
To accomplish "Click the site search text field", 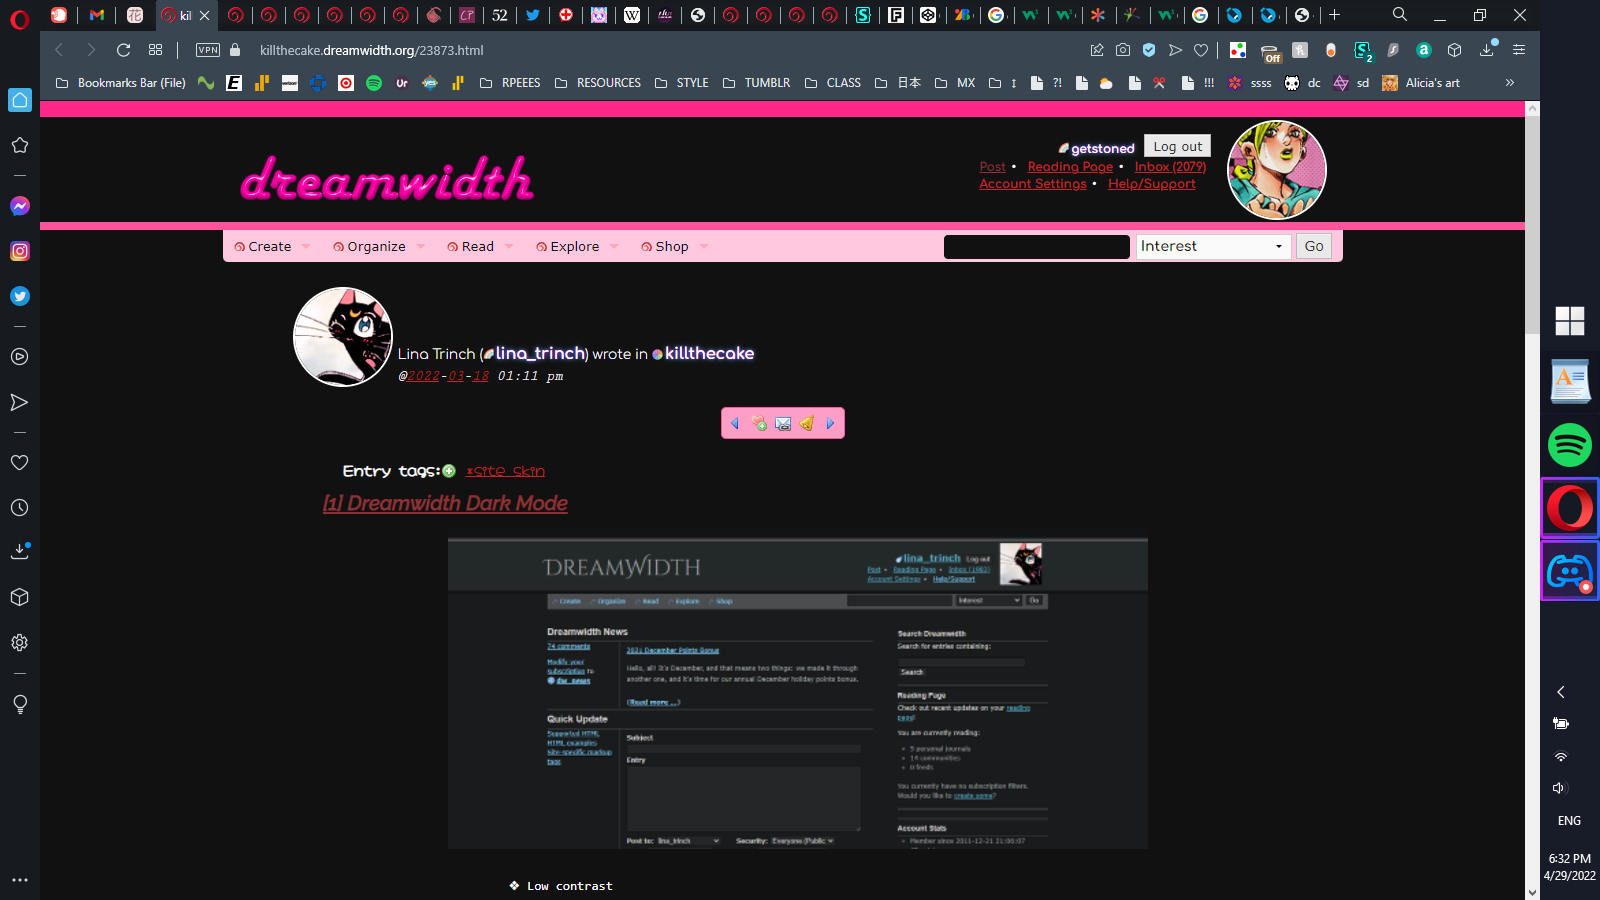I will (x=1036, y=246).
